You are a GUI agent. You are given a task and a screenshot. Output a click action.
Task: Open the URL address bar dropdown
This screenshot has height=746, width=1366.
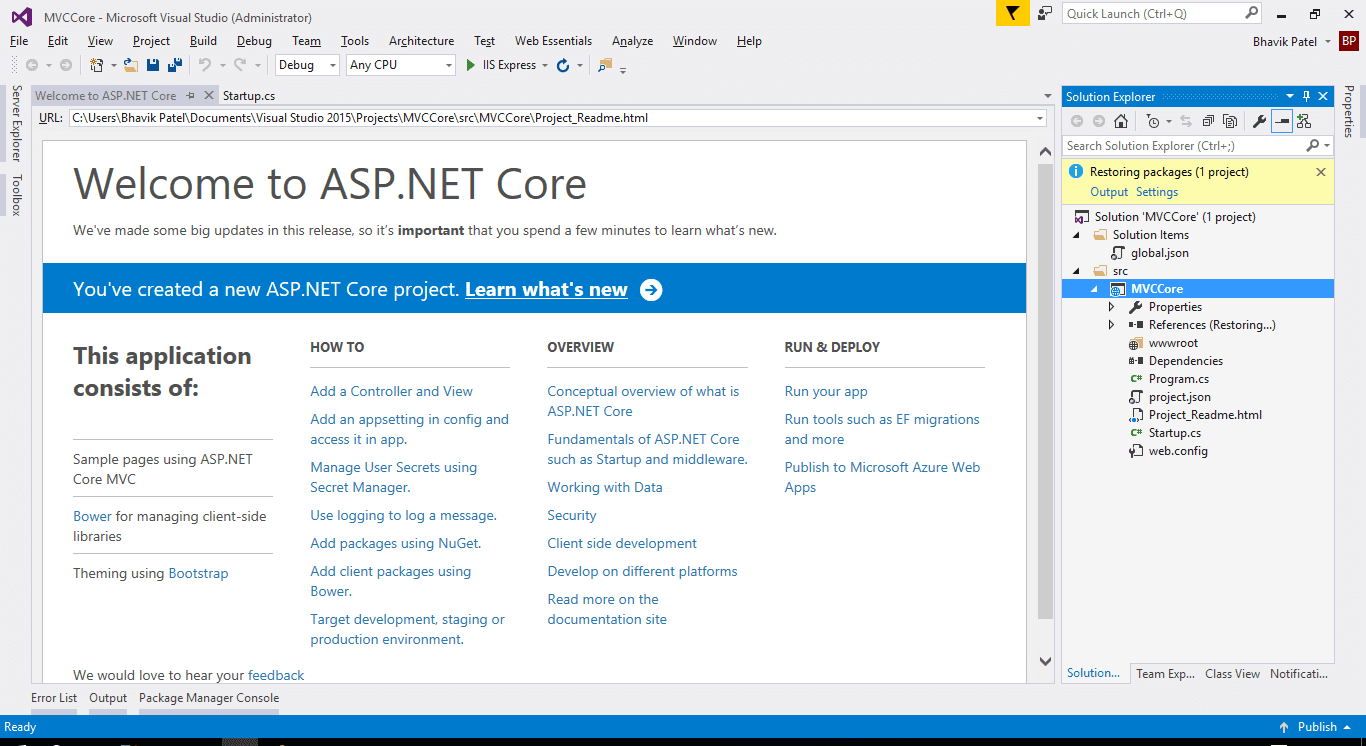coord(1042,118)
